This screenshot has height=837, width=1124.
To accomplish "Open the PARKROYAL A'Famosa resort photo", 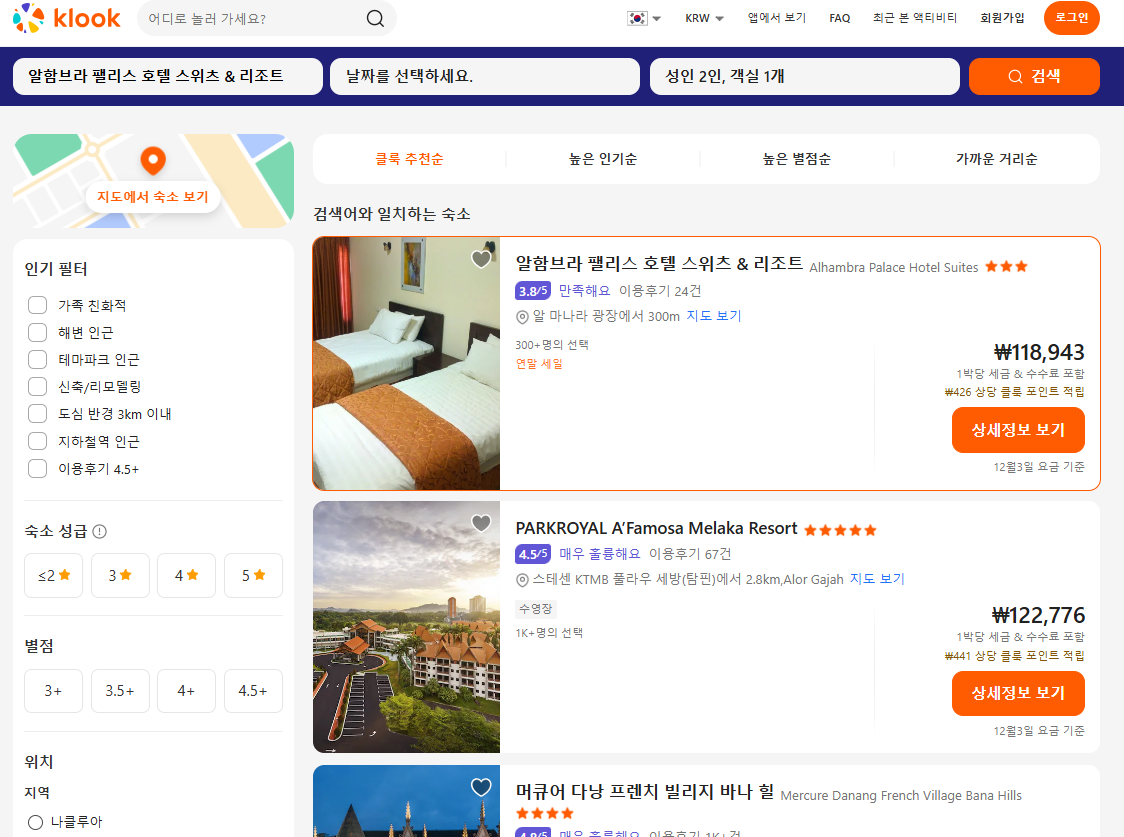I will (x=406, y=627).
